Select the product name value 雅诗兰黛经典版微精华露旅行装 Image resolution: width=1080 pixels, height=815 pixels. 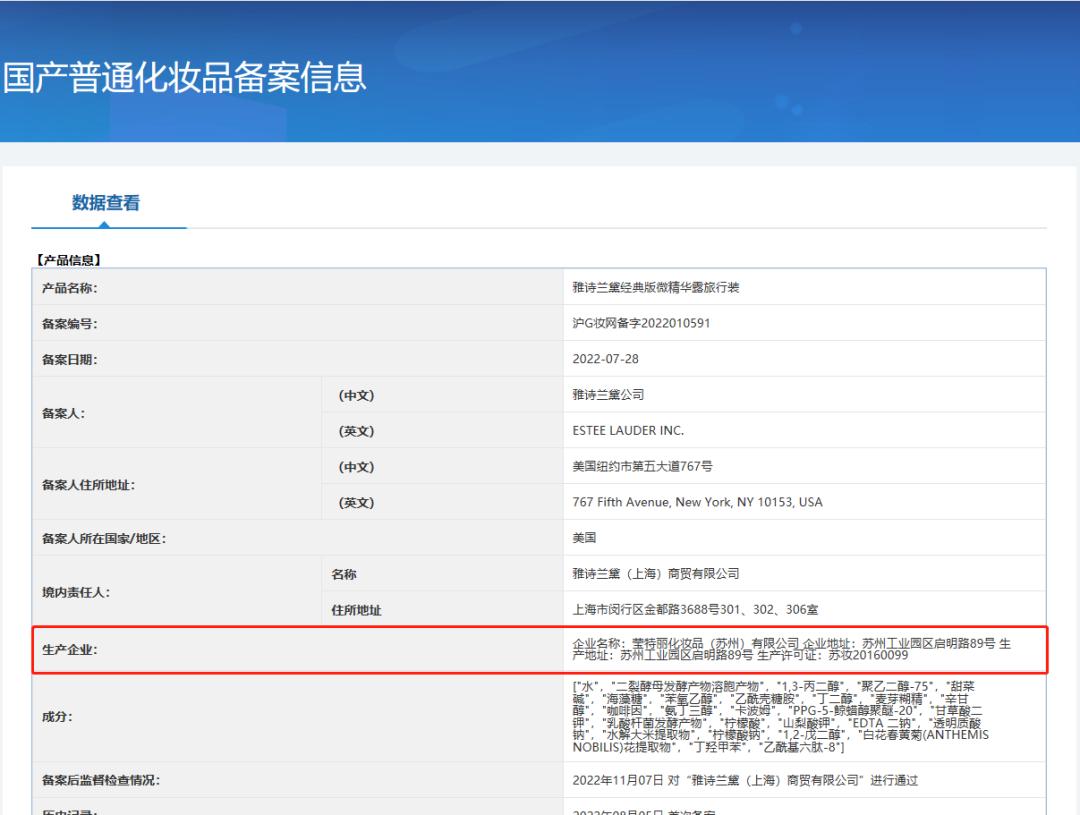pos(656,287)
